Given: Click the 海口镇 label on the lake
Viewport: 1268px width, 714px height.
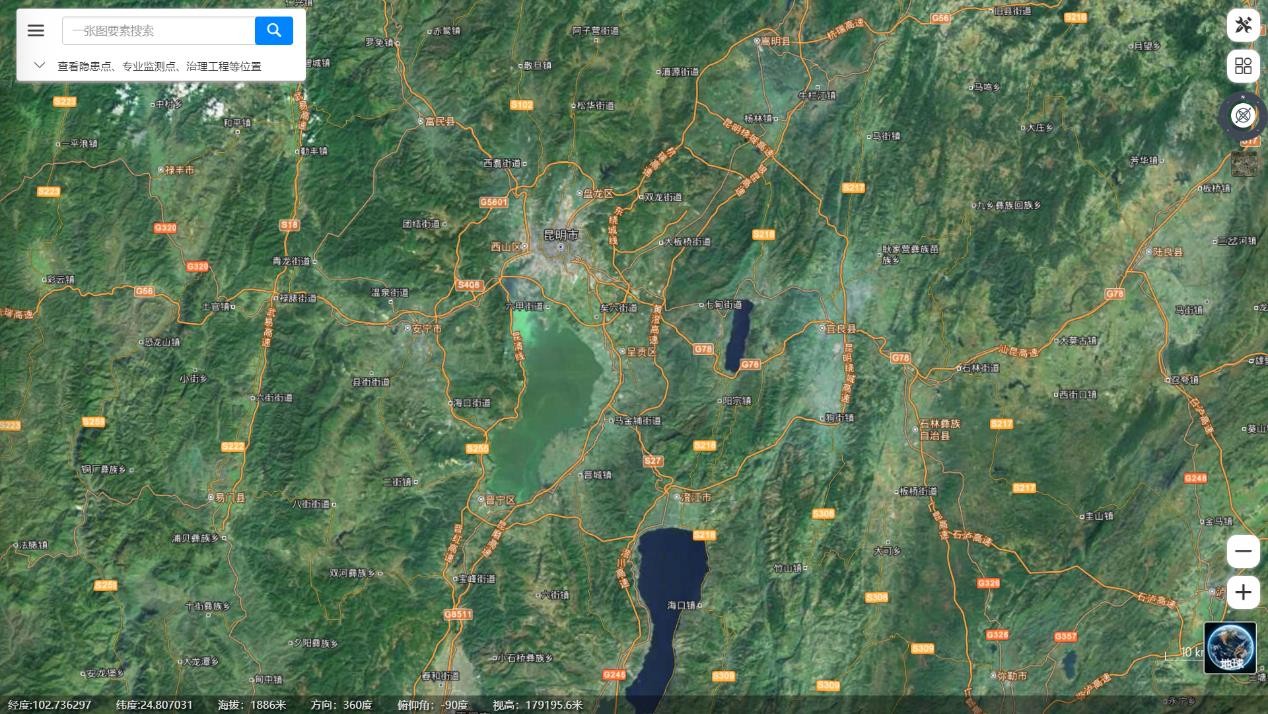Looking at the screenshot, I should coord(685,605).
